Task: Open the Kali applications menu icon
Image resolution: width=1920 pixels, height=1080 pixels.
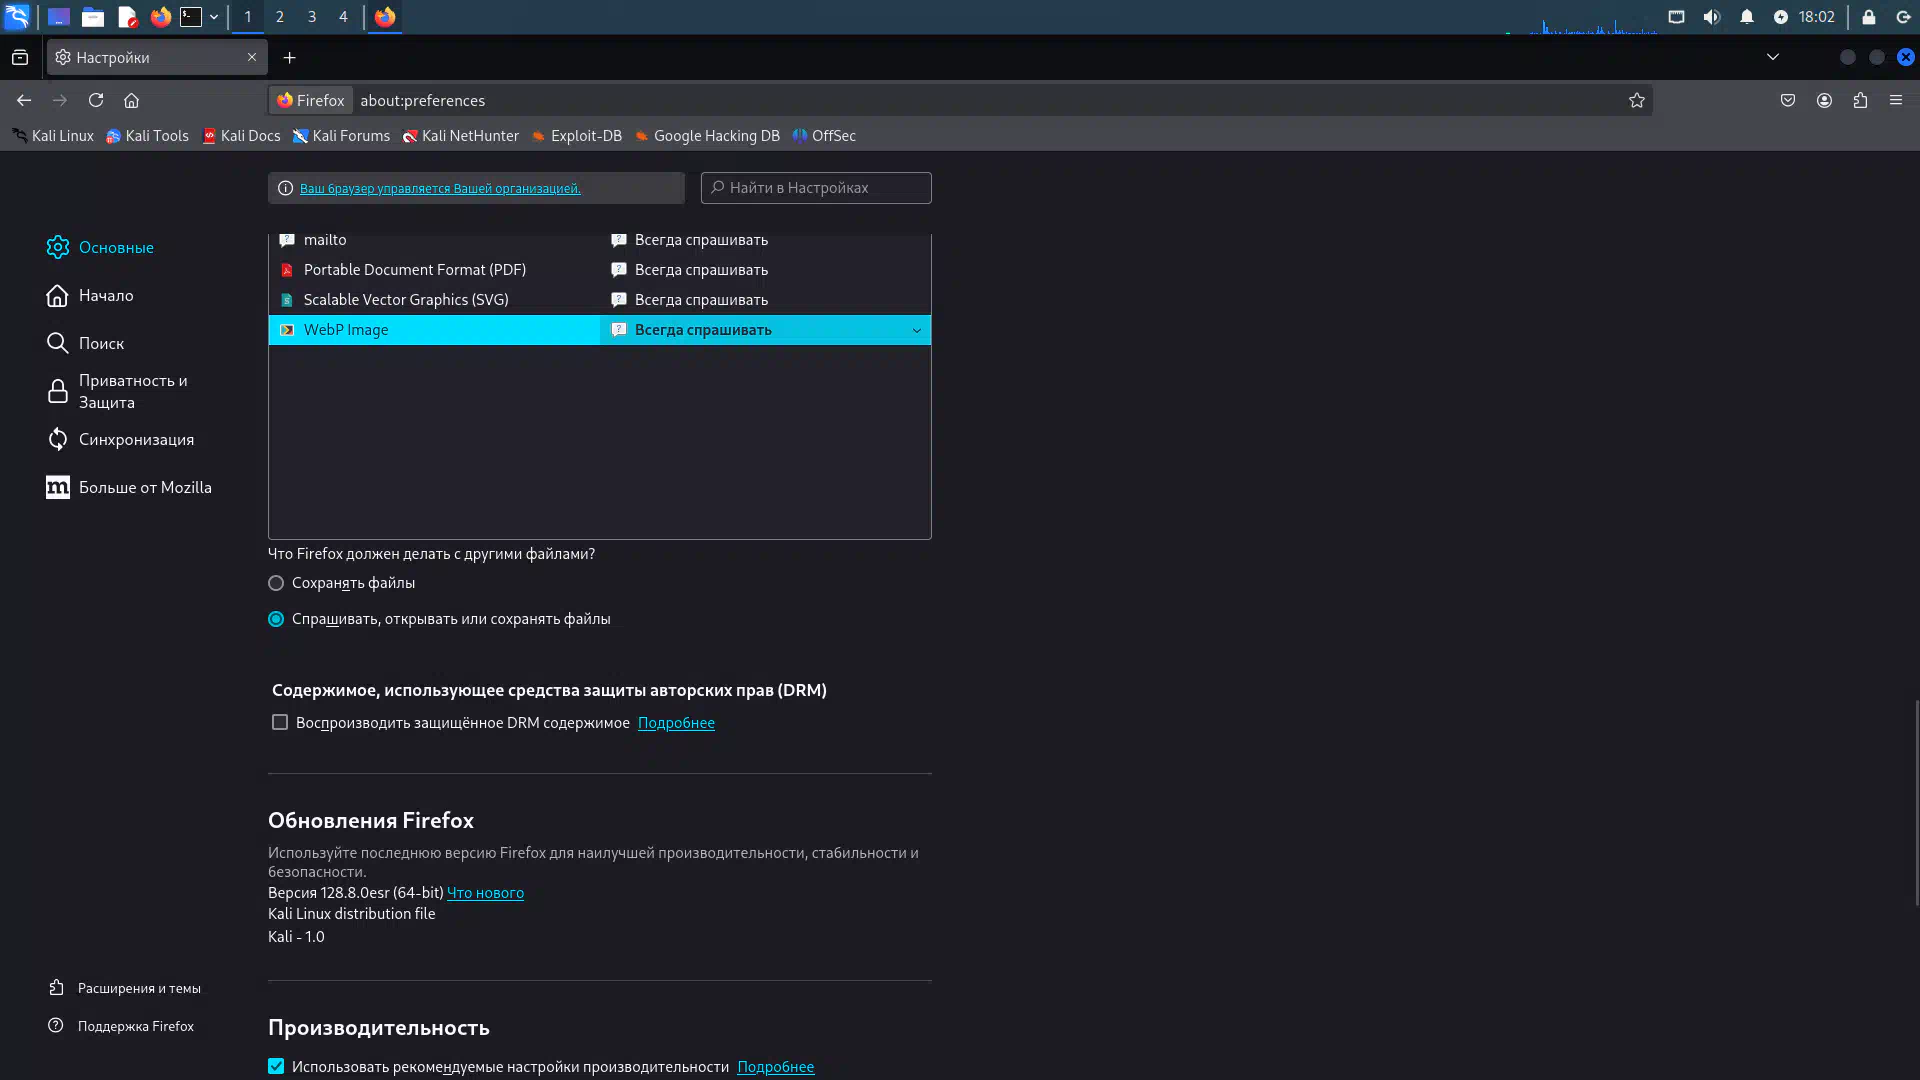Action: [x=17, y=17]
